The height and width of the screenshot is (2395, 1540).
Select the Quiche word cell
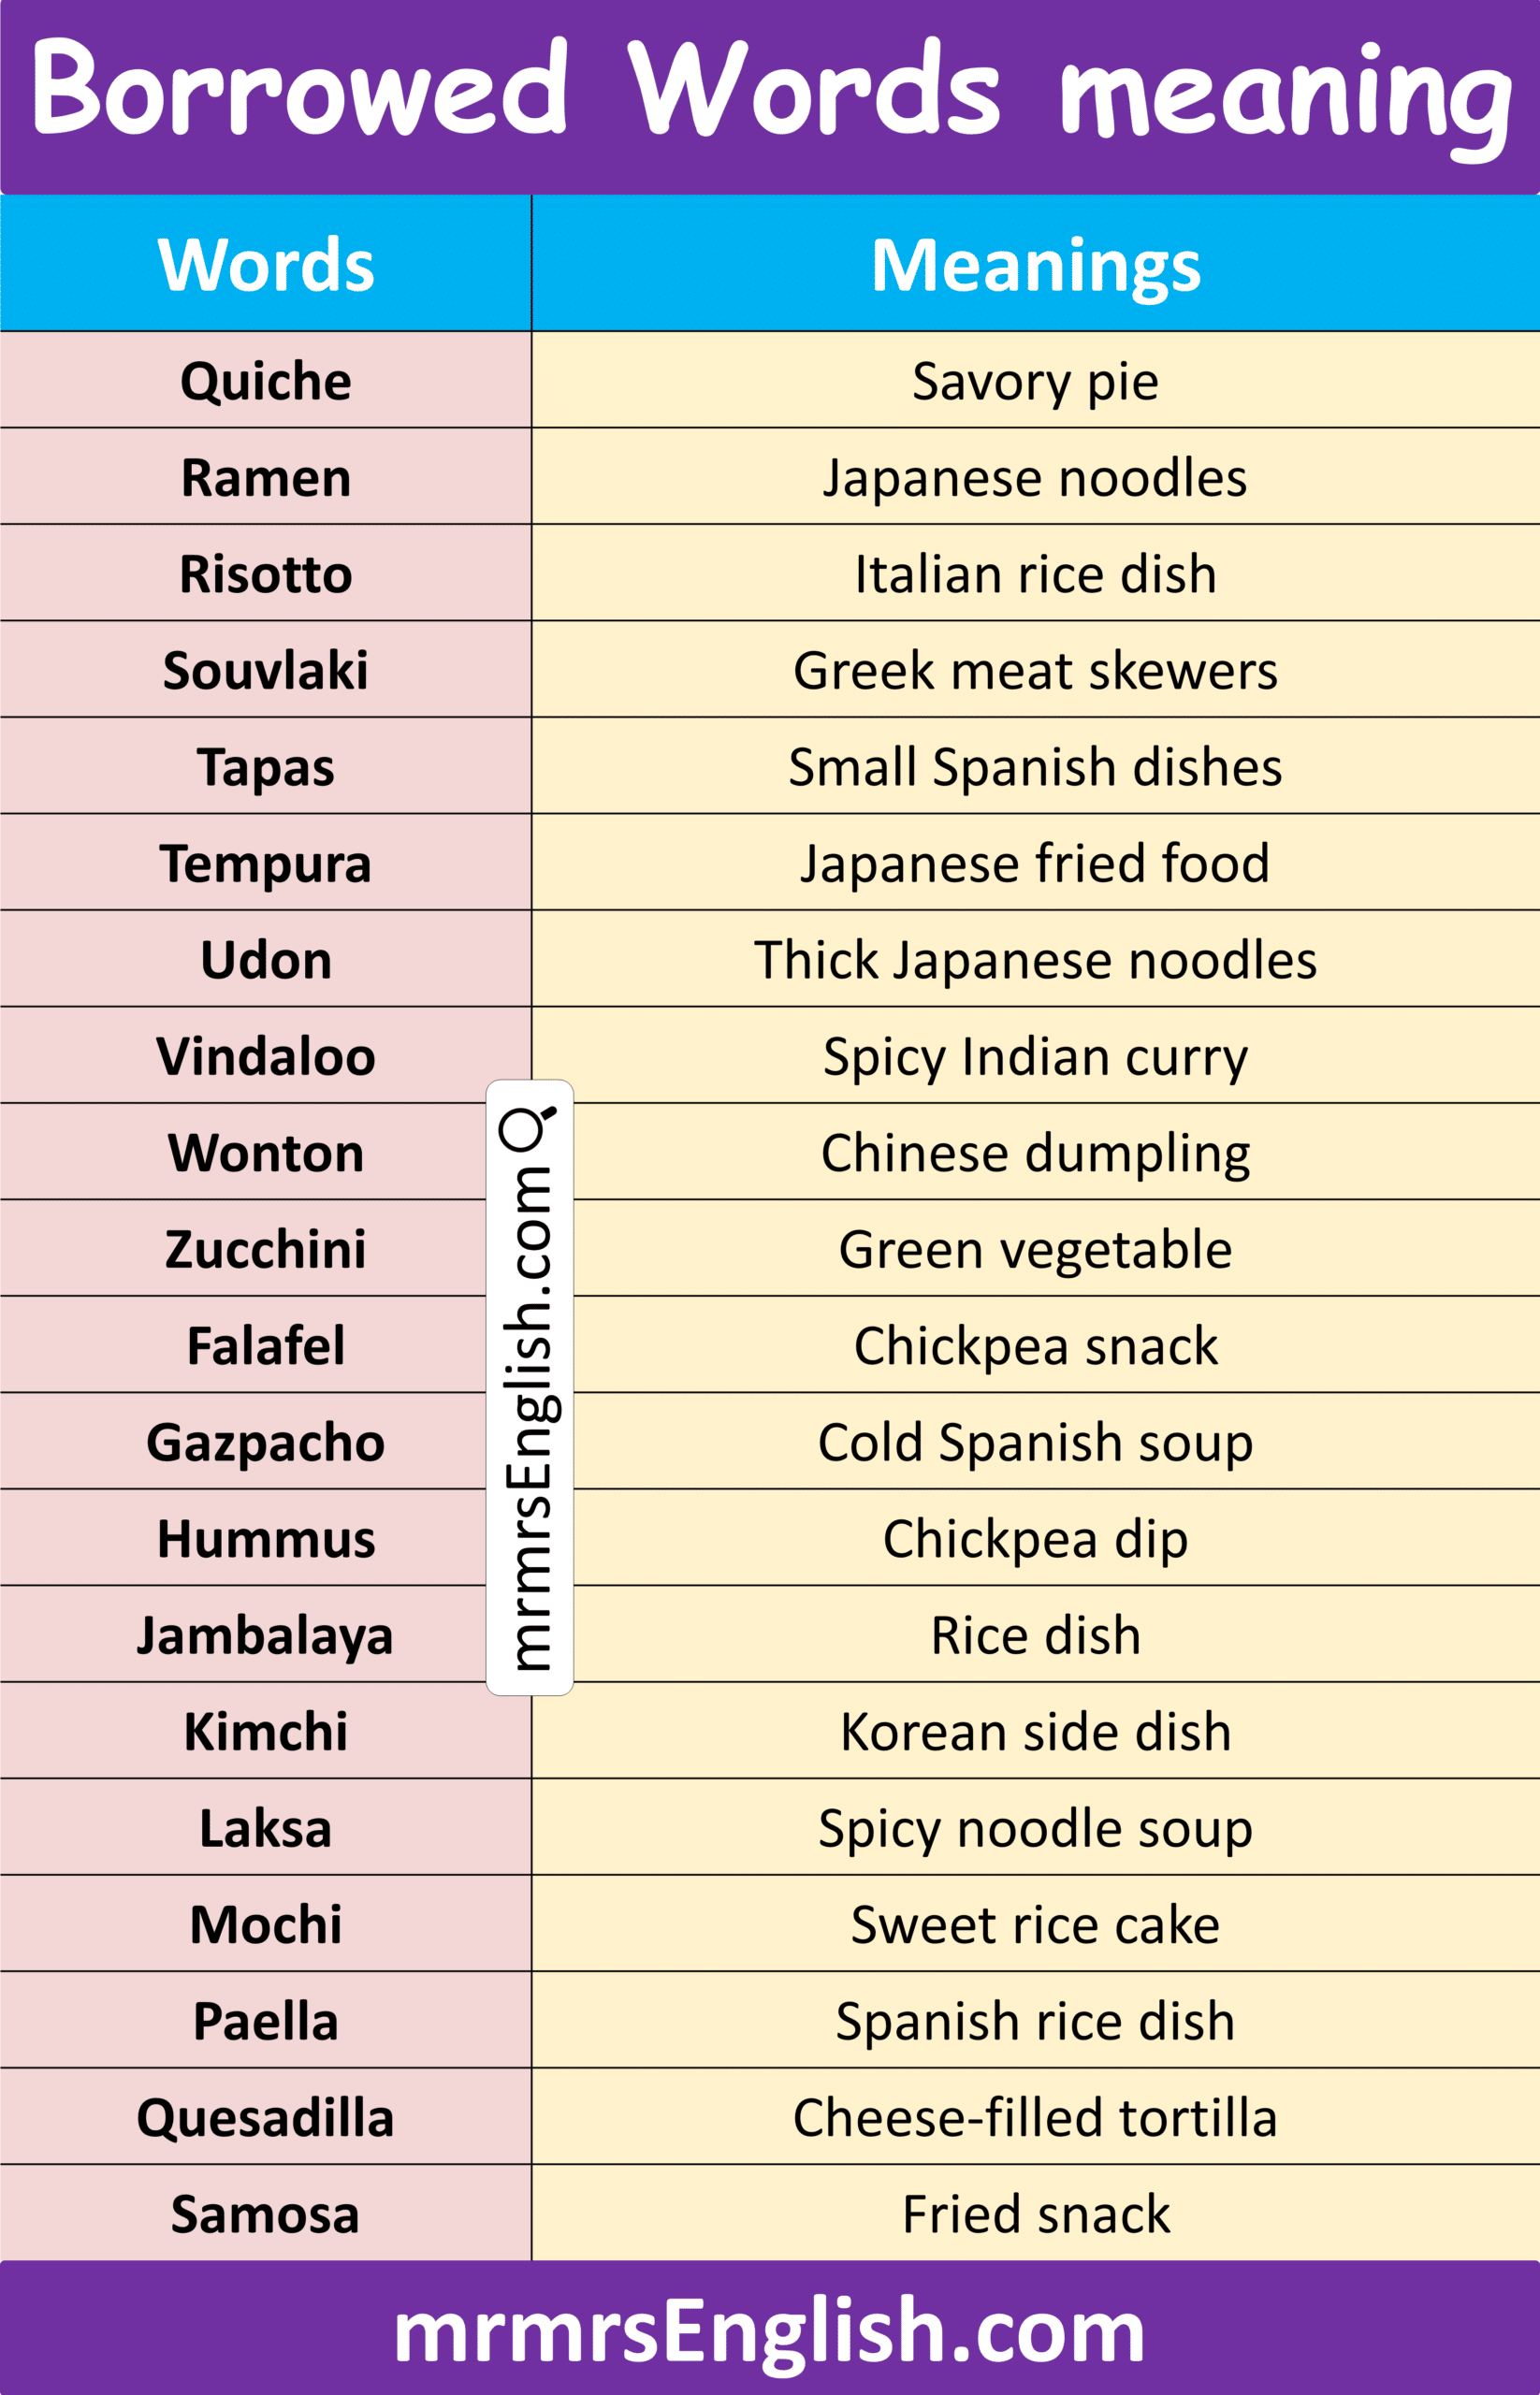point(266,380)
